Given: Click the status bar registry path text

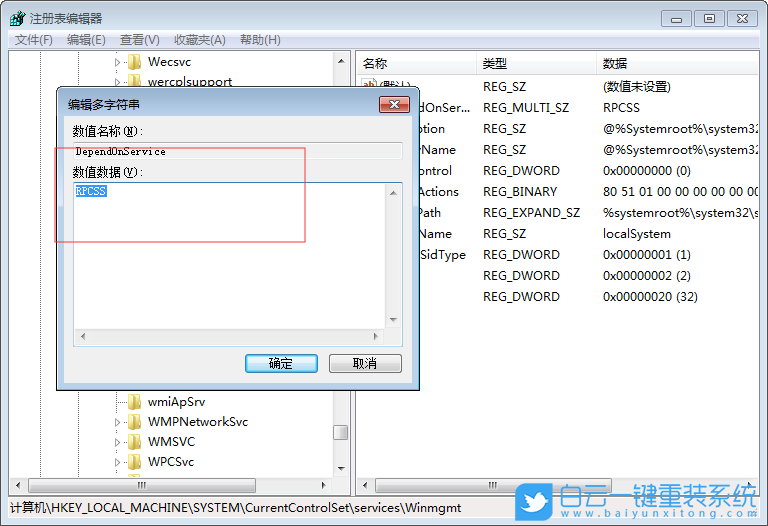Looking at the screenshot, I should (236, 508).
